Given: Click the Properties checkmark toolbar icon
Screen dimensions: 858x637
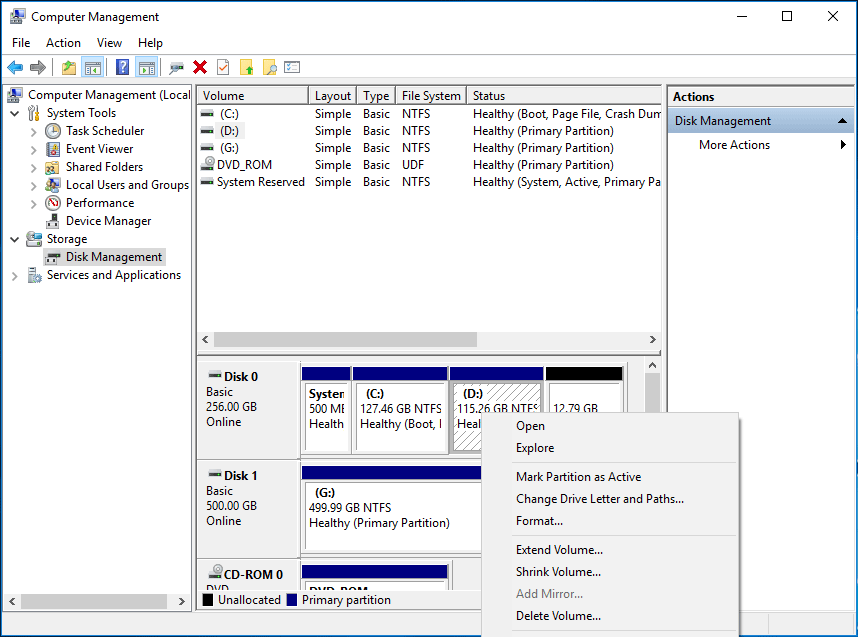Looking at the screenshot, I should pos(223,67).
